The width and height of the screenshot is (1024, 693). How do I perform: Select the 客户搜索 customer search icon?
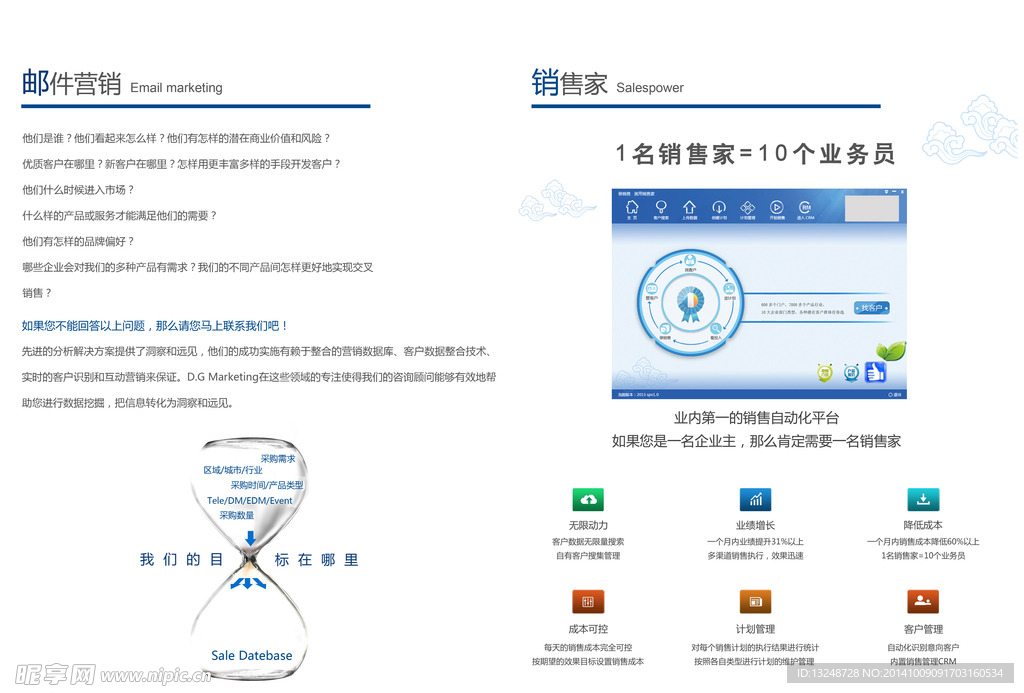[x=662, y=208]
